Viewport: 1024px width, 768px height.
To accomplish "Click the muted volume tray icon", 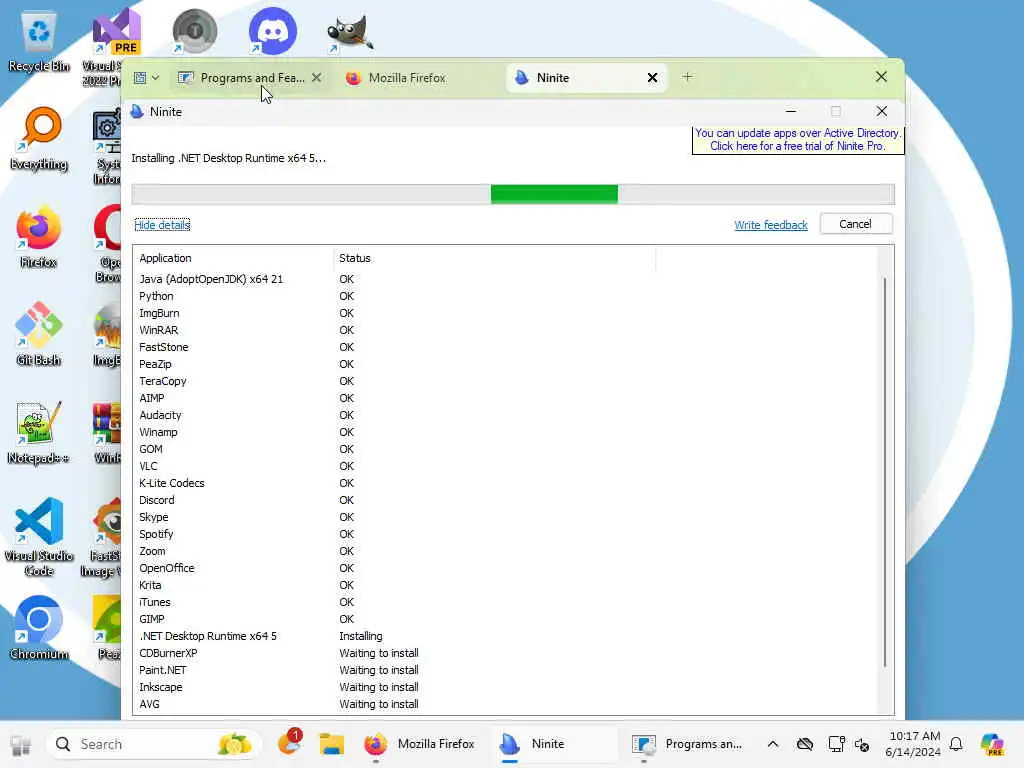I will tap(862, 744).
